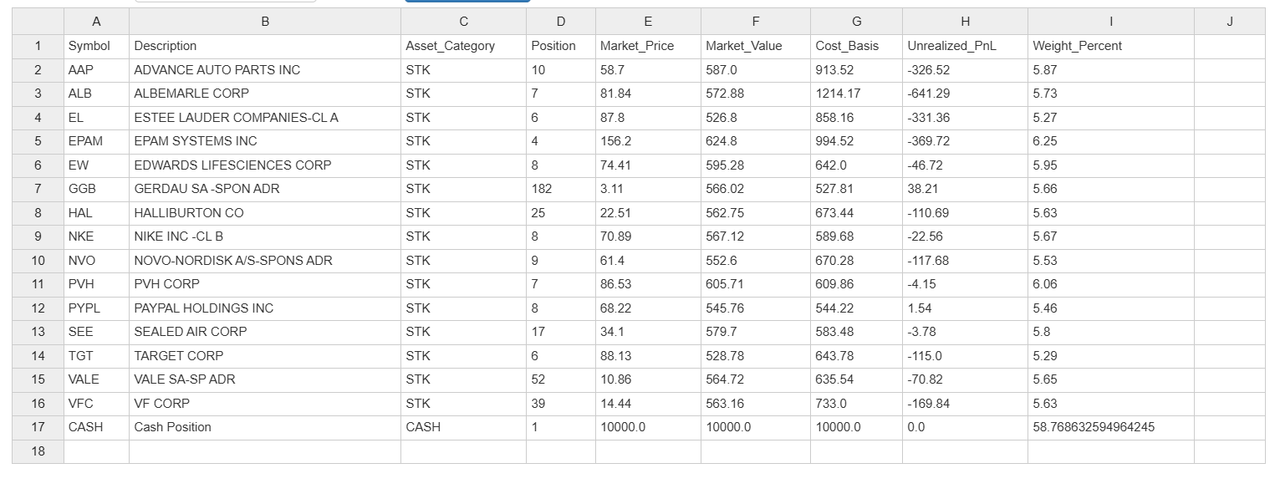Click position value 52 for VALE
This screenshot has width=1280, height=478.
561,380
